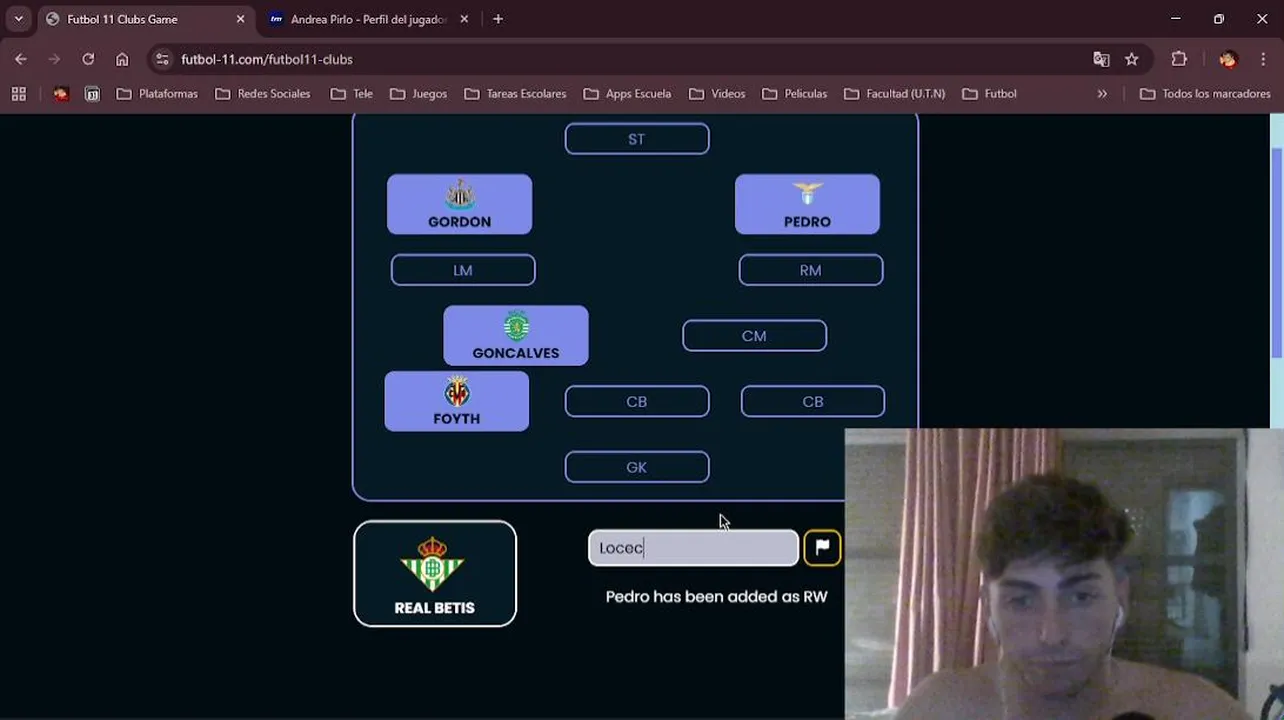Click the address bar URL
The image size is (1284, 720).
(x=267, y=59)
